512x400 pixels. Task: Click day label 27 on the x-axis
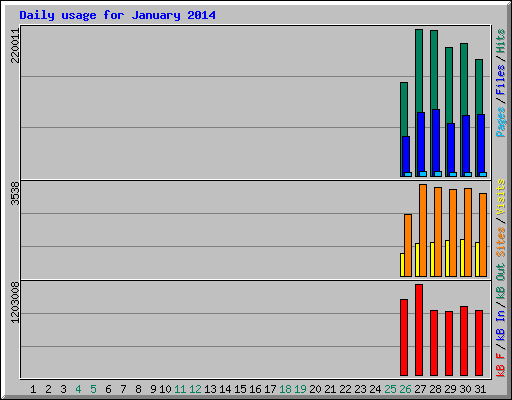click(420, 389)
